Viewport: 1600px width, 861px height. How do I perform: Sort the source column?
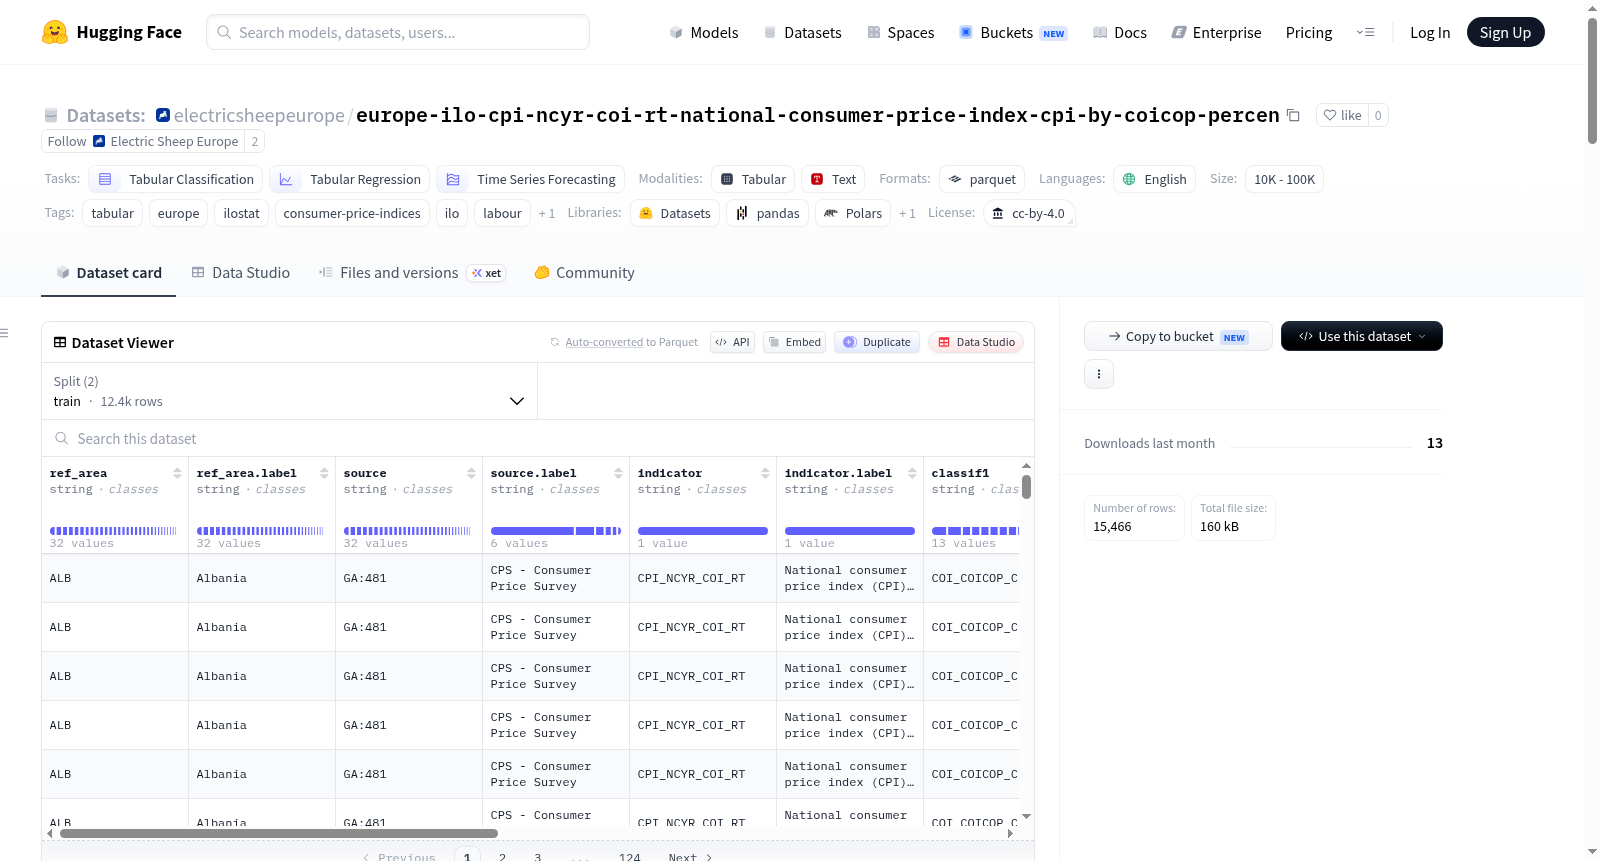[x=471, y=473]
